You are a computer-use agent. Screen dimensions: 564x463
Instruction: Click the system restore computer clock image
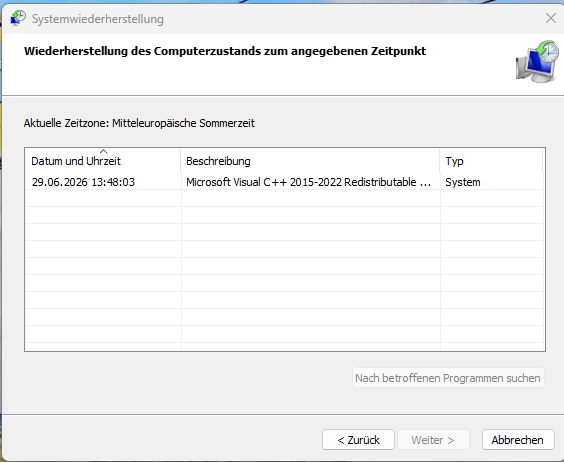tap(537, 62)
